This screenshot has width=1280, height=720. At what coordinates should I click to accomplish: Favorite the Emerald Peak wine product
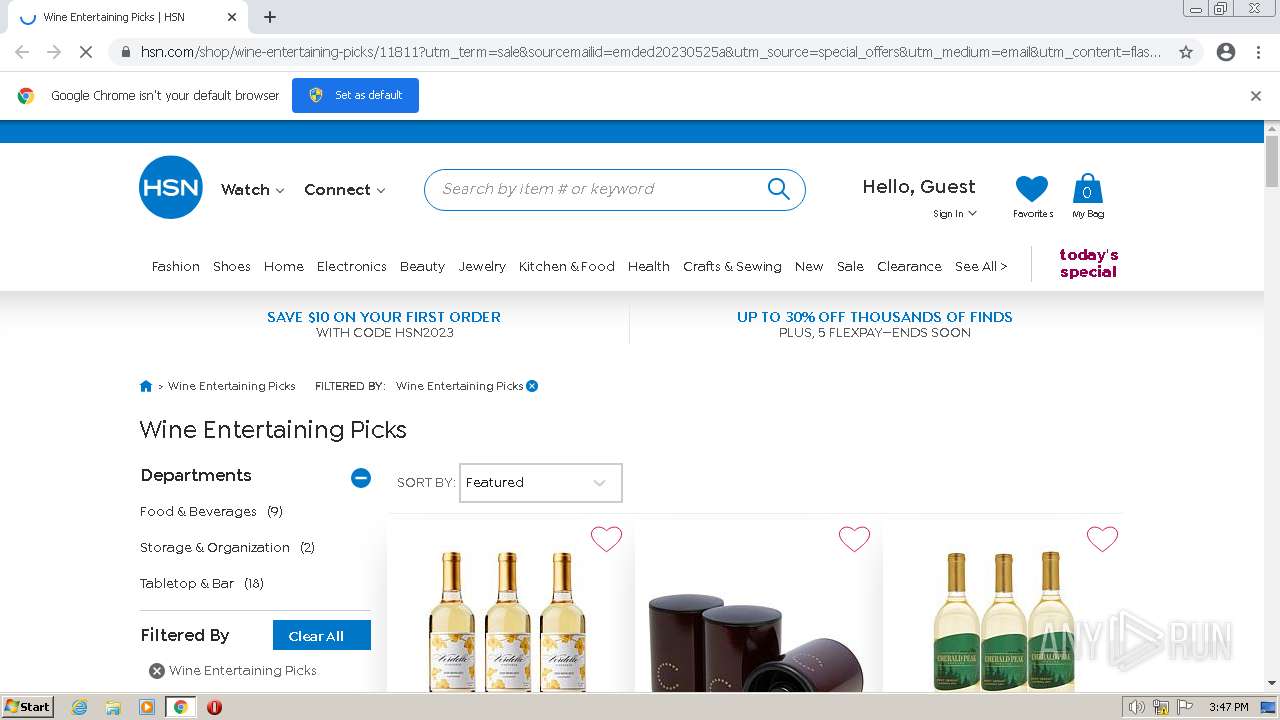[x=1102, y=539]
